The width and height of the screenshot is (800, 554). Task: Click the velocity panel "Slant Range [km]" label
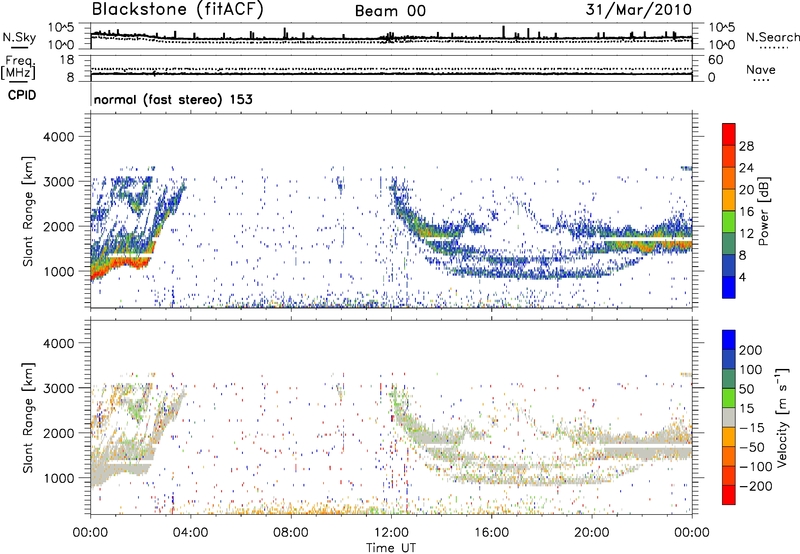point(28,418)
